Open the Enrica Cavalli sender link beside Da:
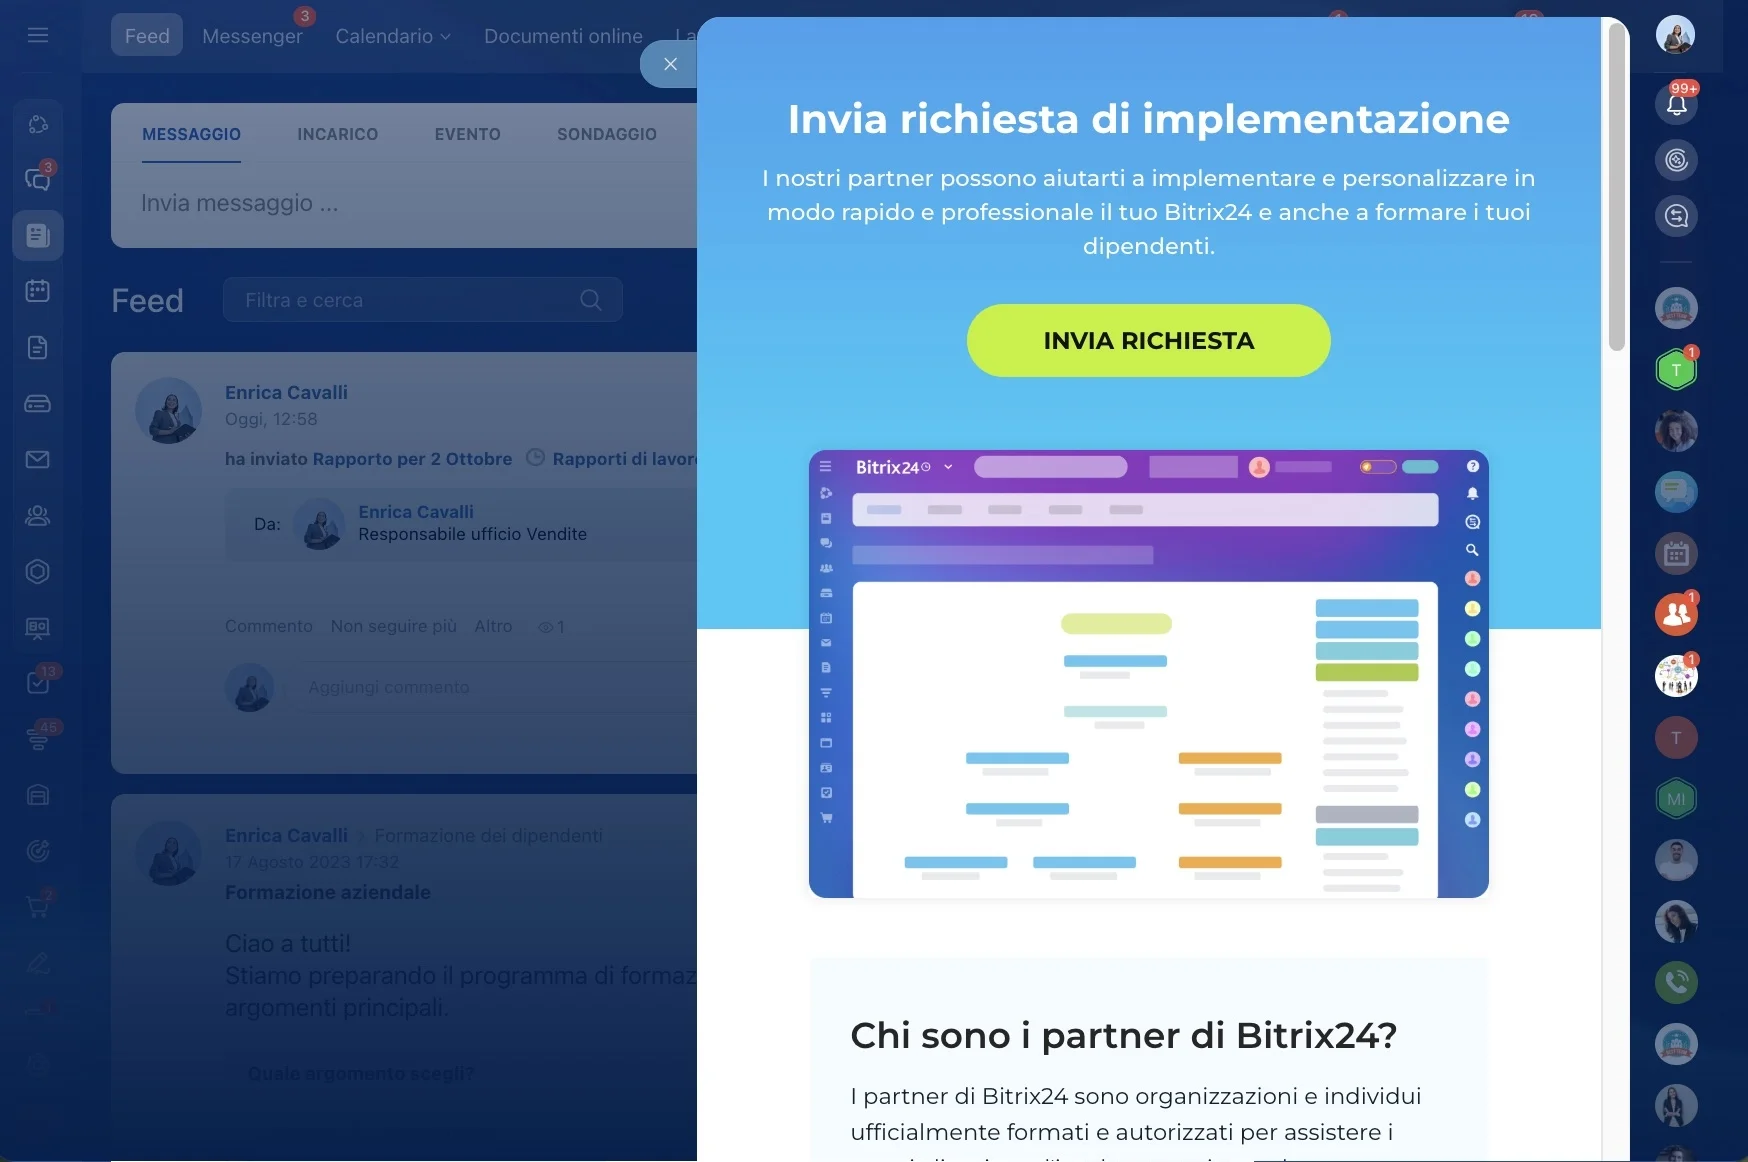The height and width of the screenshot is (1162, 1748). point(416,512)
